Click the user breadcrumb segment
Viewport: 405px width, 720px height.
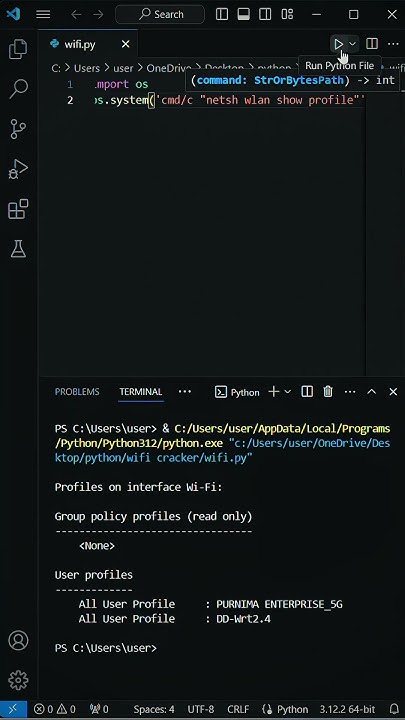[x=123, y=68]
